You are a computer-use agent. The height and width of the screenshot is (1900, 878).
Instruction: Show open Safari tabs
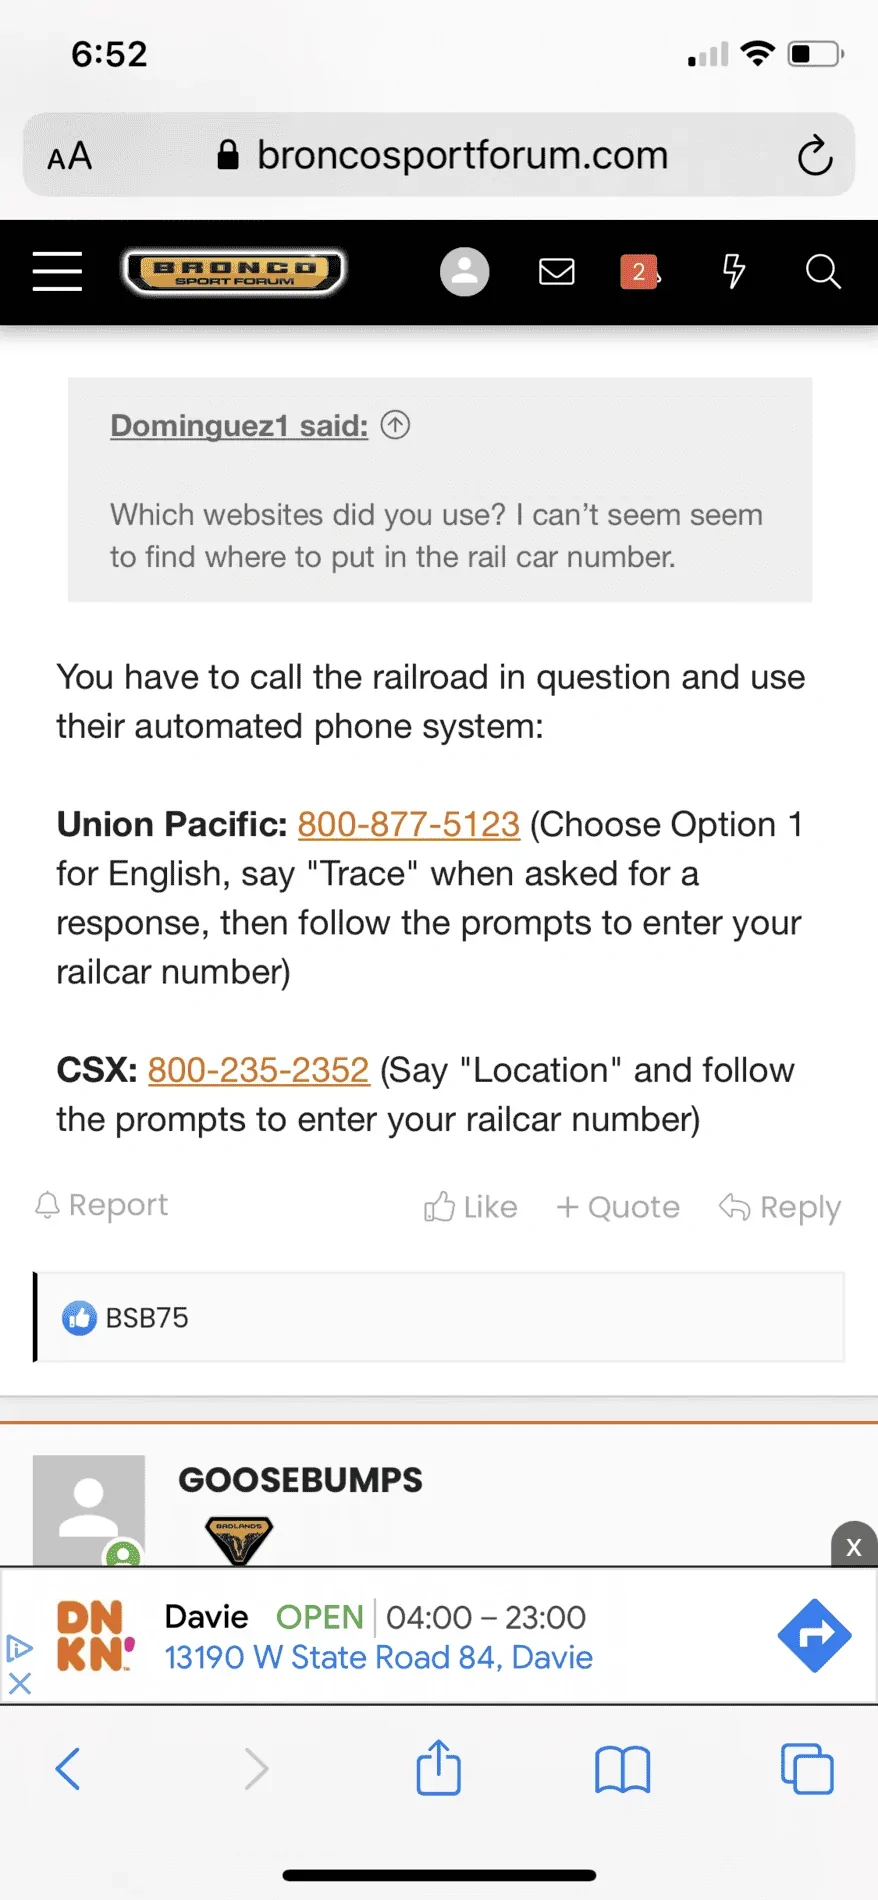pyautogui.click(x=806, y=1768)
